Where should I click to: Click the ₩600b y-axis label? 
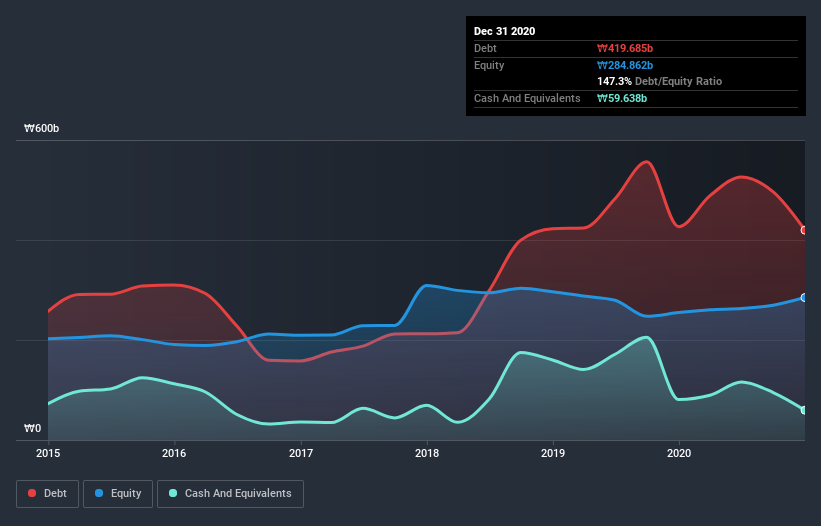click(x=41, y=128)
